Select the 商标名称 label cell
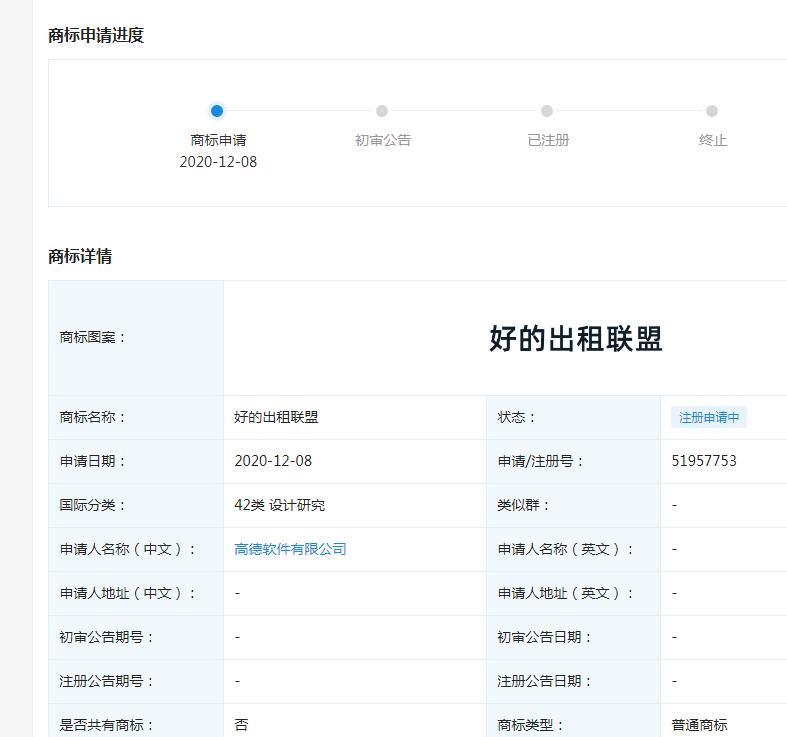 click(x=136, y=417)
